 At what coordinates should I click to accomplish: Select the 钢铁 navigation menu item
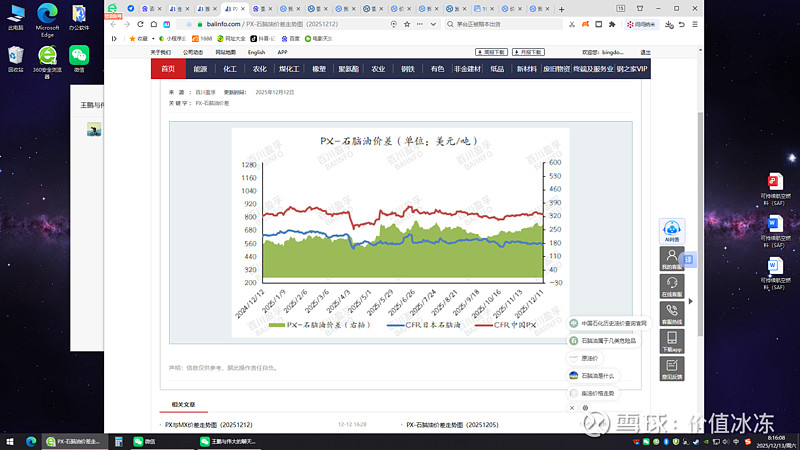[408, 69]
